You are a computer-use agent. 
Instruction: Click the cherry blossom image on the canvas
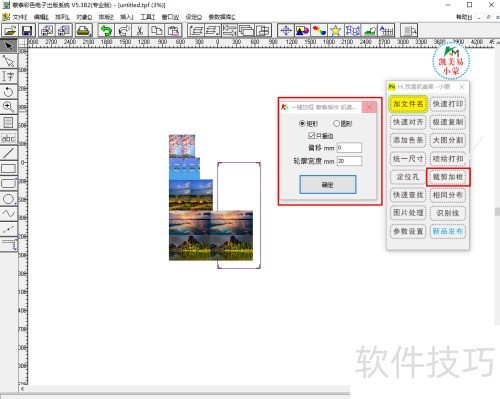[182, 146]
